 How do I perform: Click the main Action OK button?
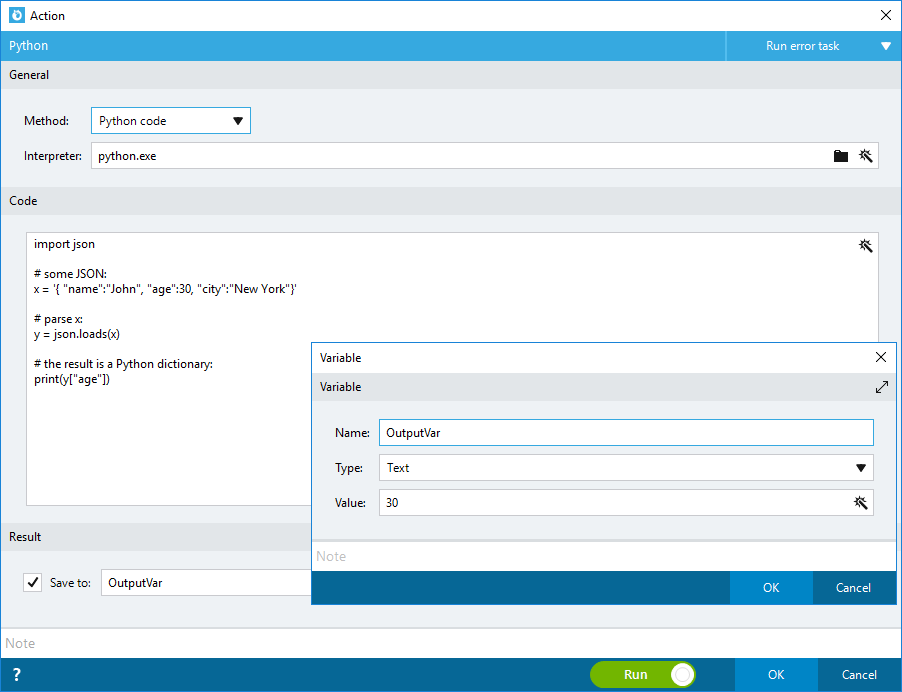point(776,675)
